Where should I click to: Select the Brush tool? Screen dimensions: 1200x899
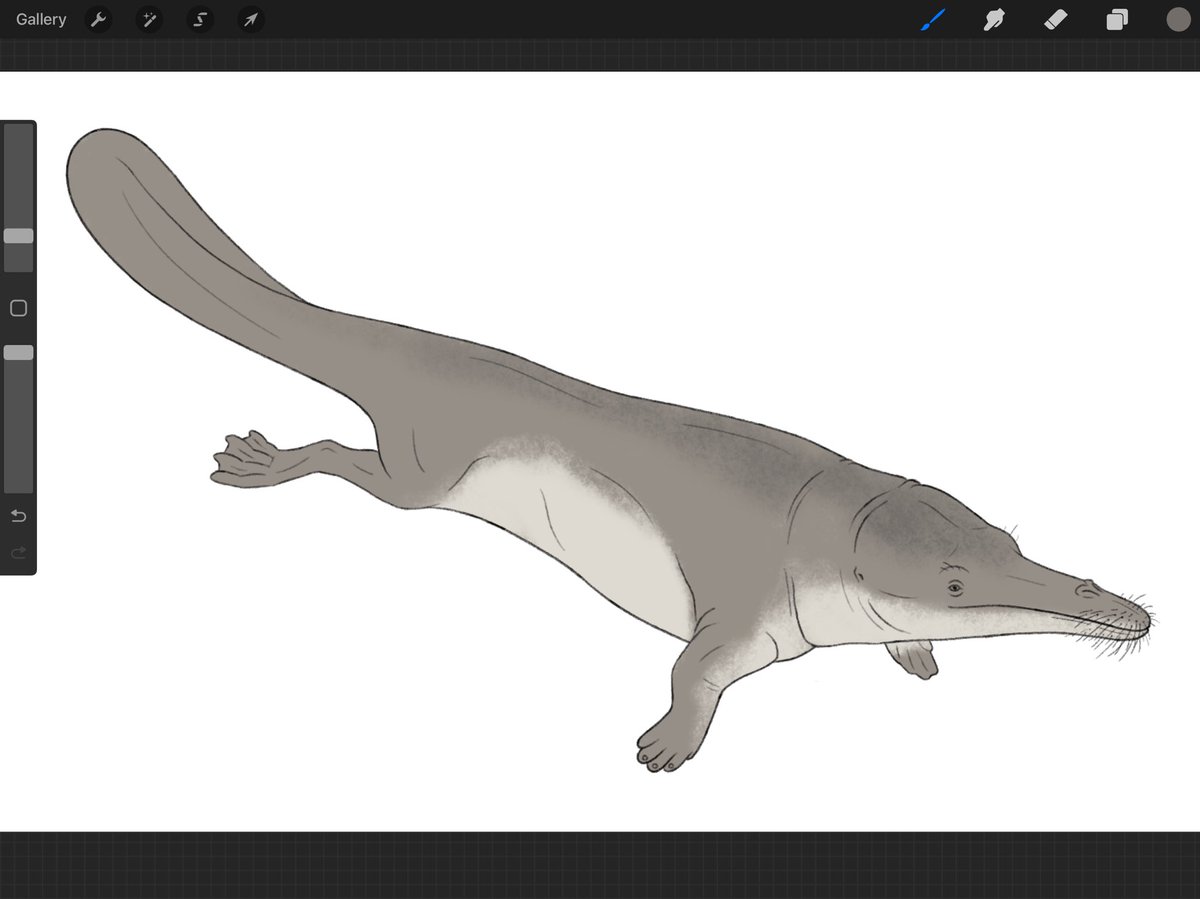tap(932, 20)
